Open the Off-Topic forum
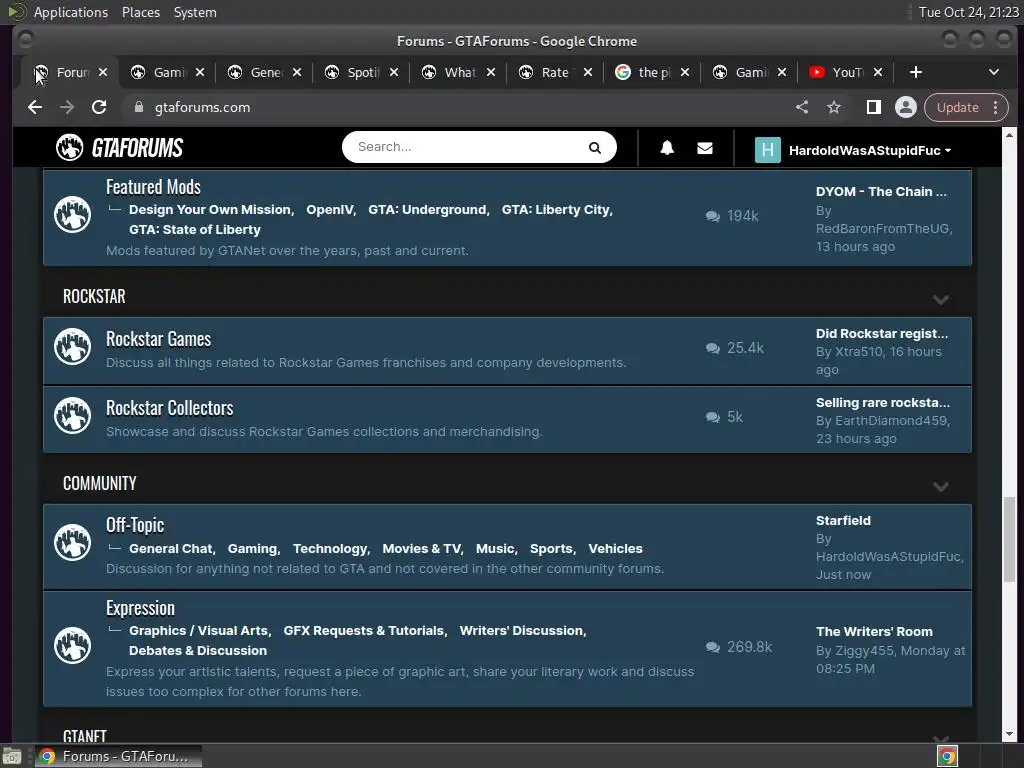Image resolution: width=1024 pixels, height=768 pixels. pyautogui.click(x=135, y=525)
